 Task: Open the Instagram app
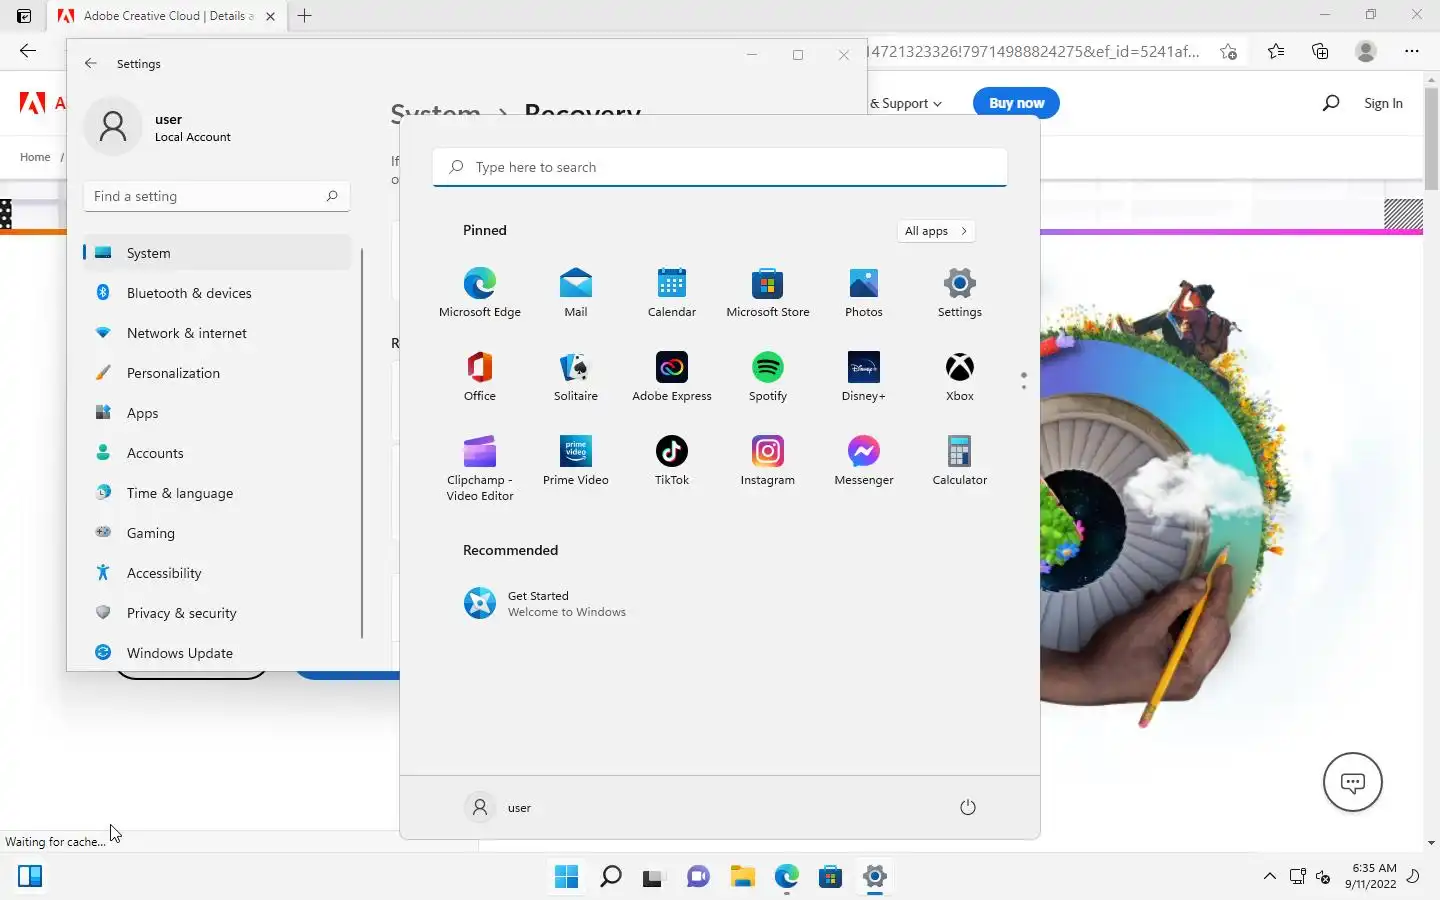[768, 460]
